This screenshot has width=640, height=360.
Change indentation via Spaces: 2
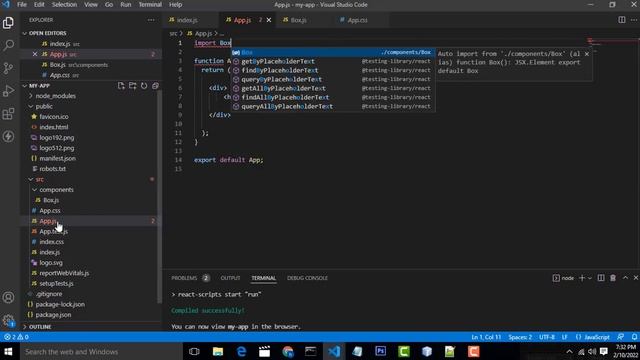[520, 337]
